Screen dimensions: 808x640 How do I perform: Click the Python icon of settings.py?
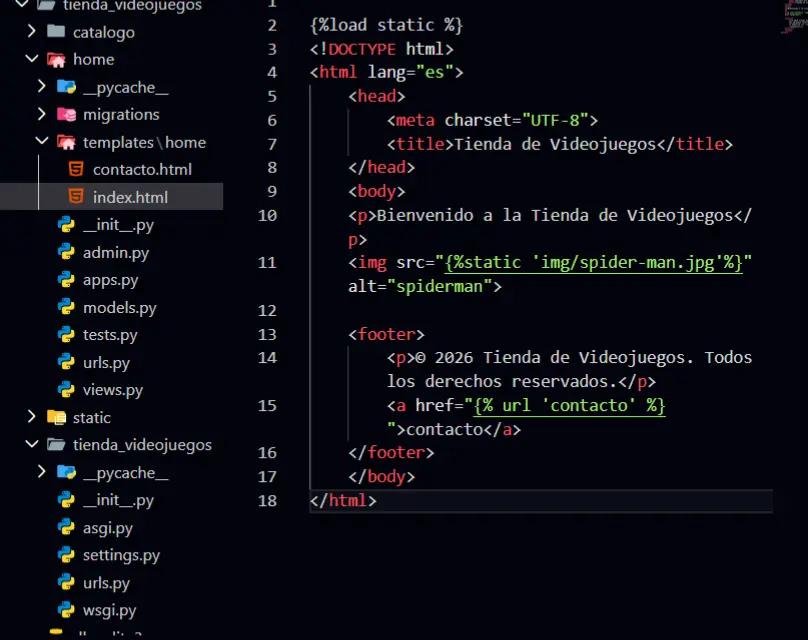coord(66,555)
